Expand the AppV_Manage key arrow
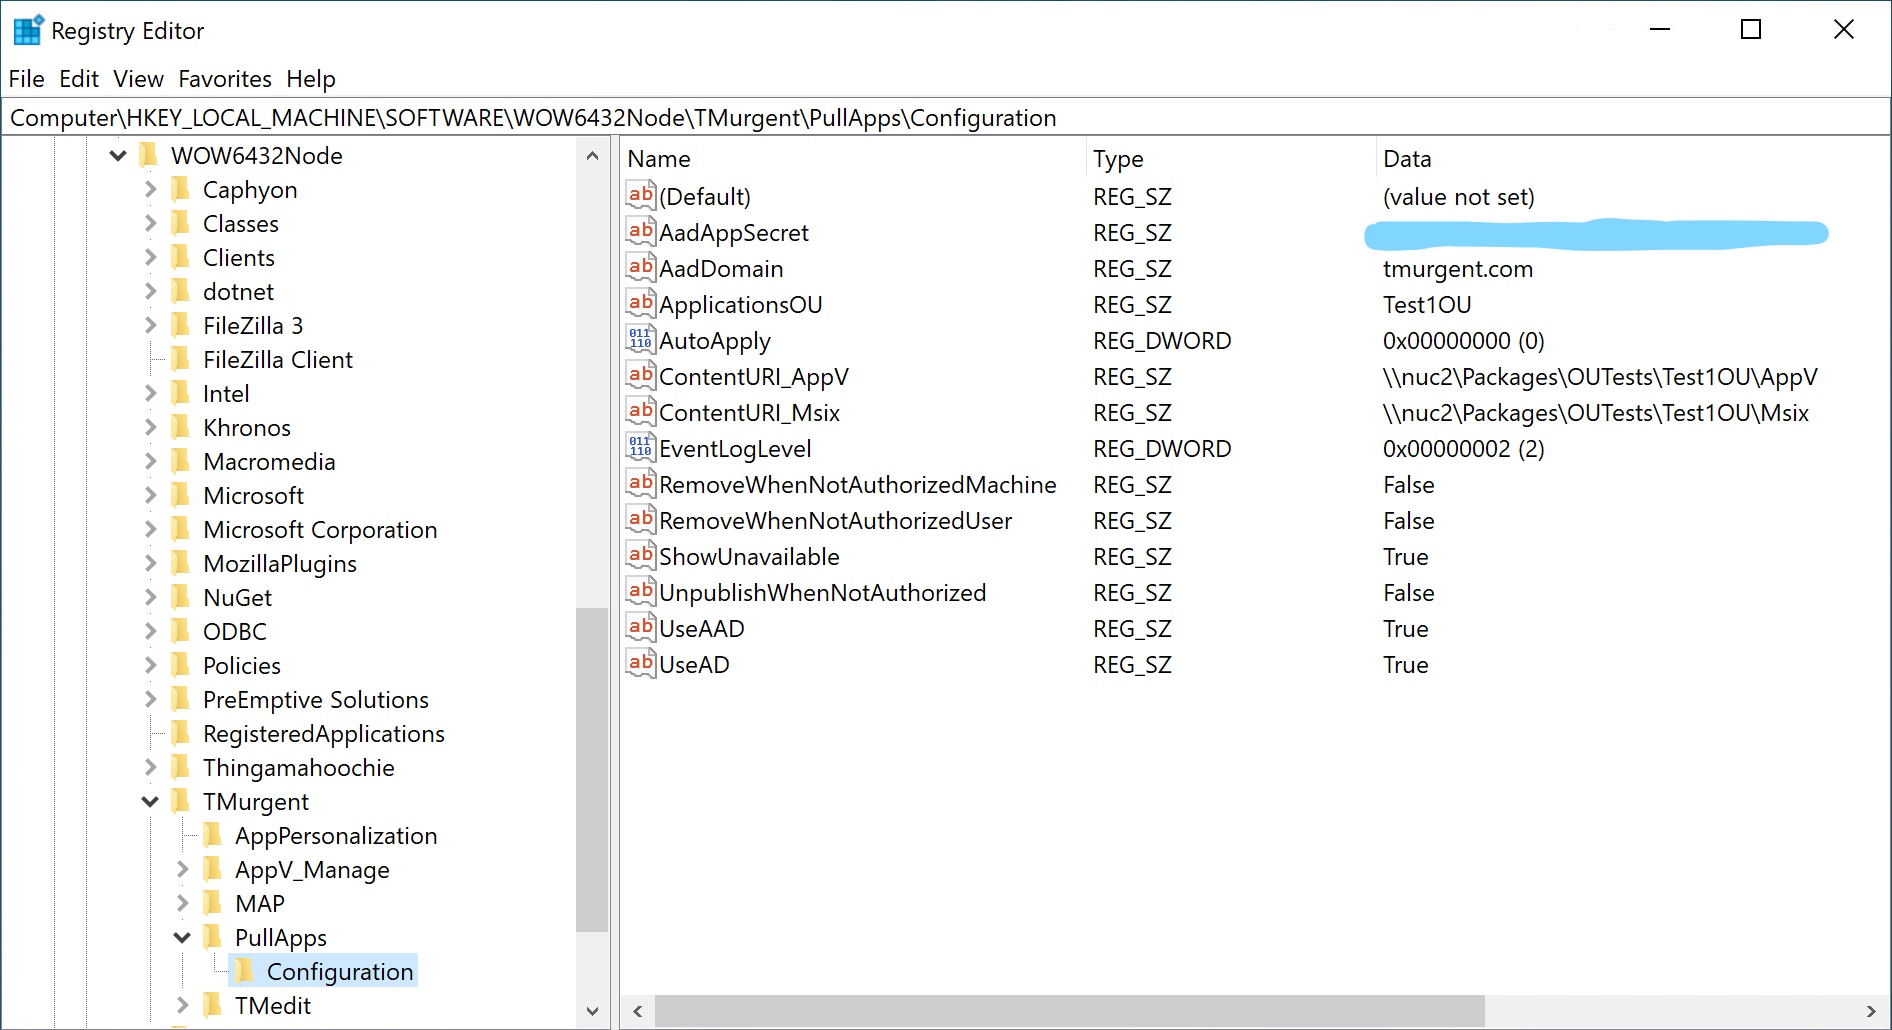Viewport: 1892px width, 1030px height. tap(182, 869)
